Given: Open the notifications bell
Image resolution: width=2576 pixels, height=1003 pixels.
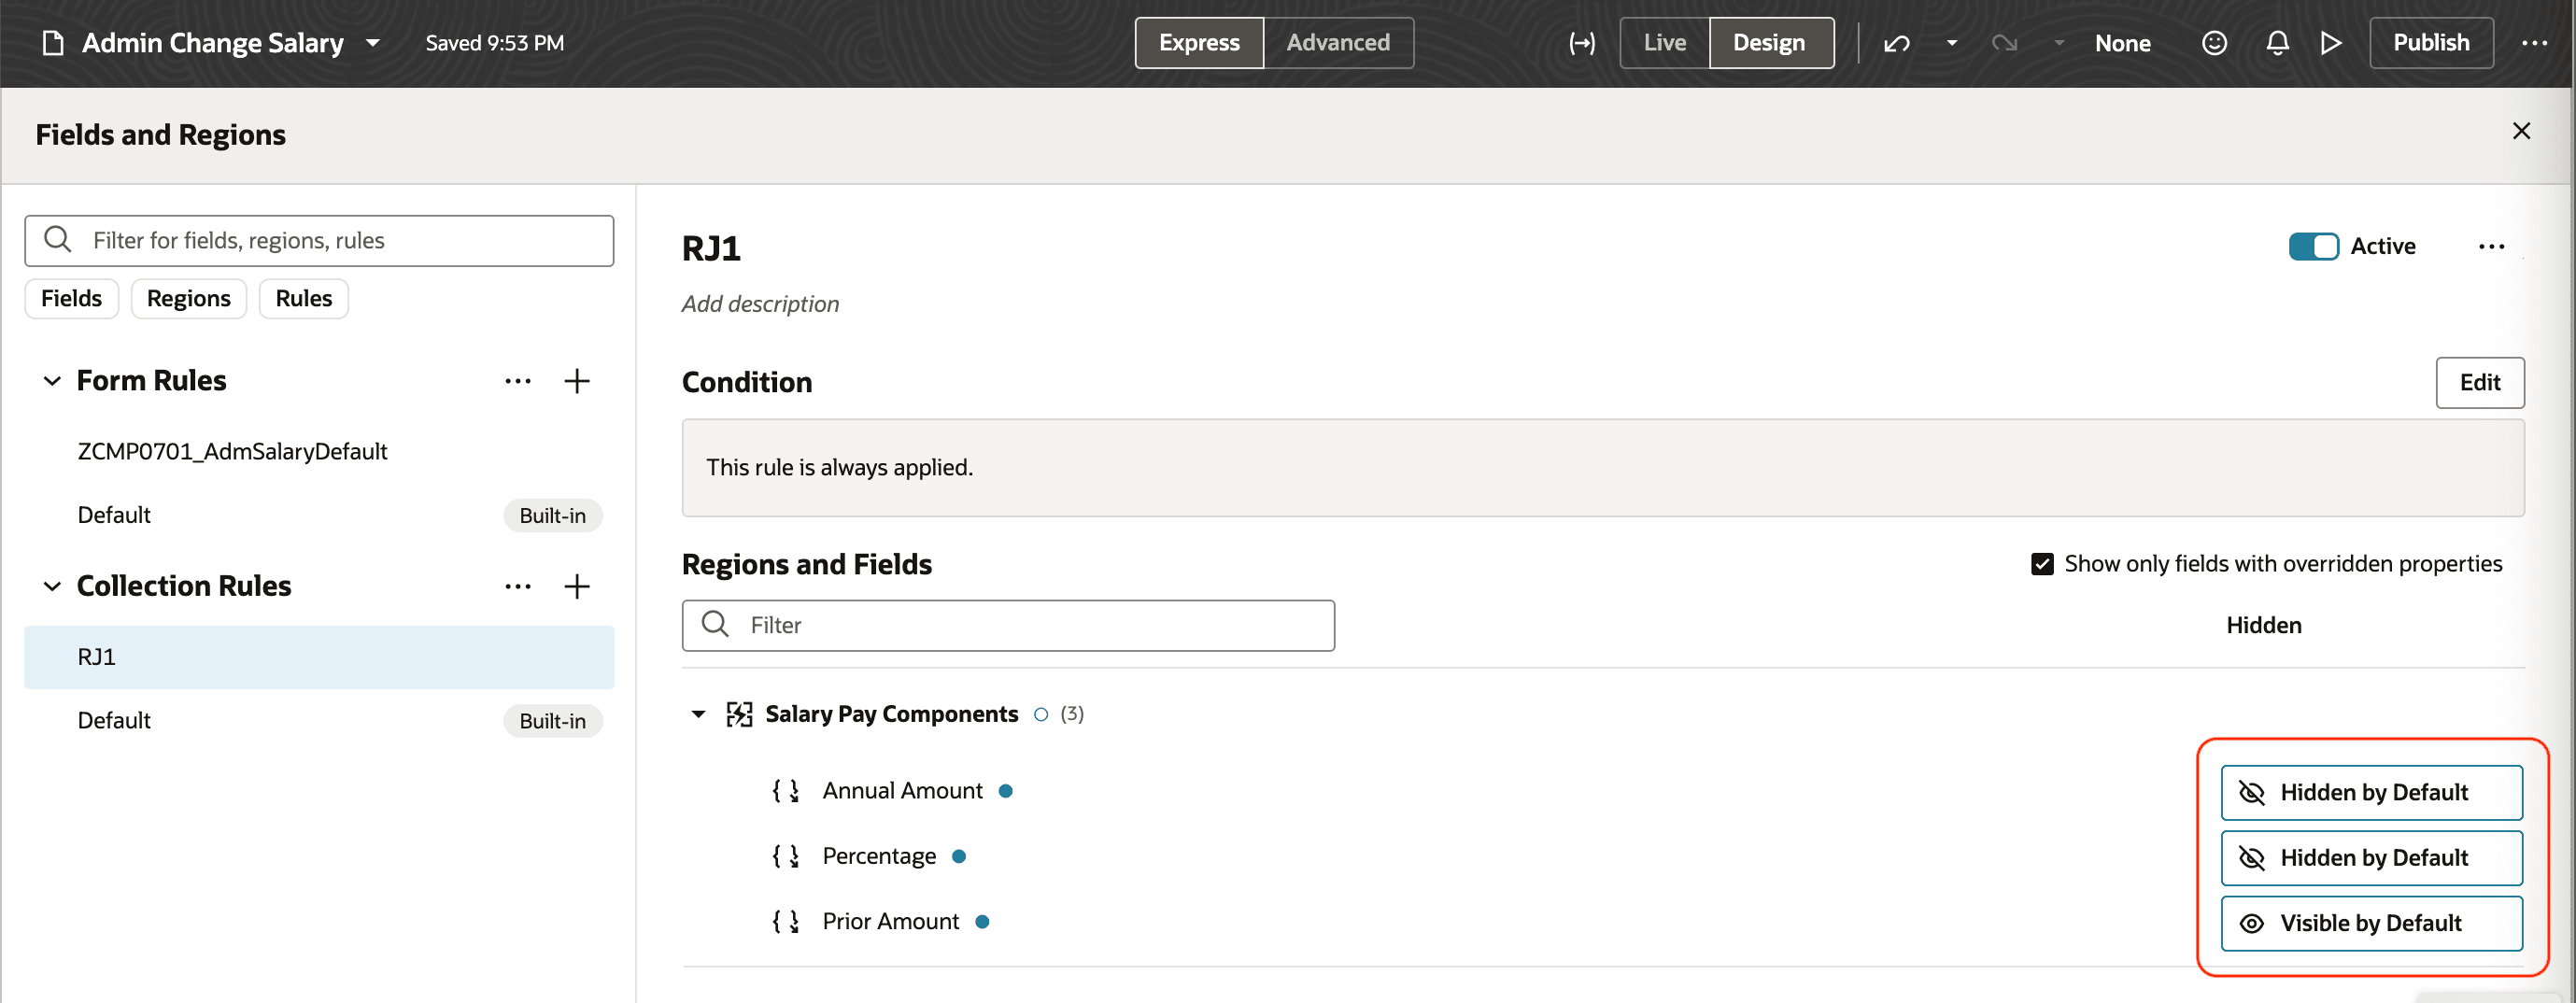Looking at the screenshot, I should point(2277,43).
